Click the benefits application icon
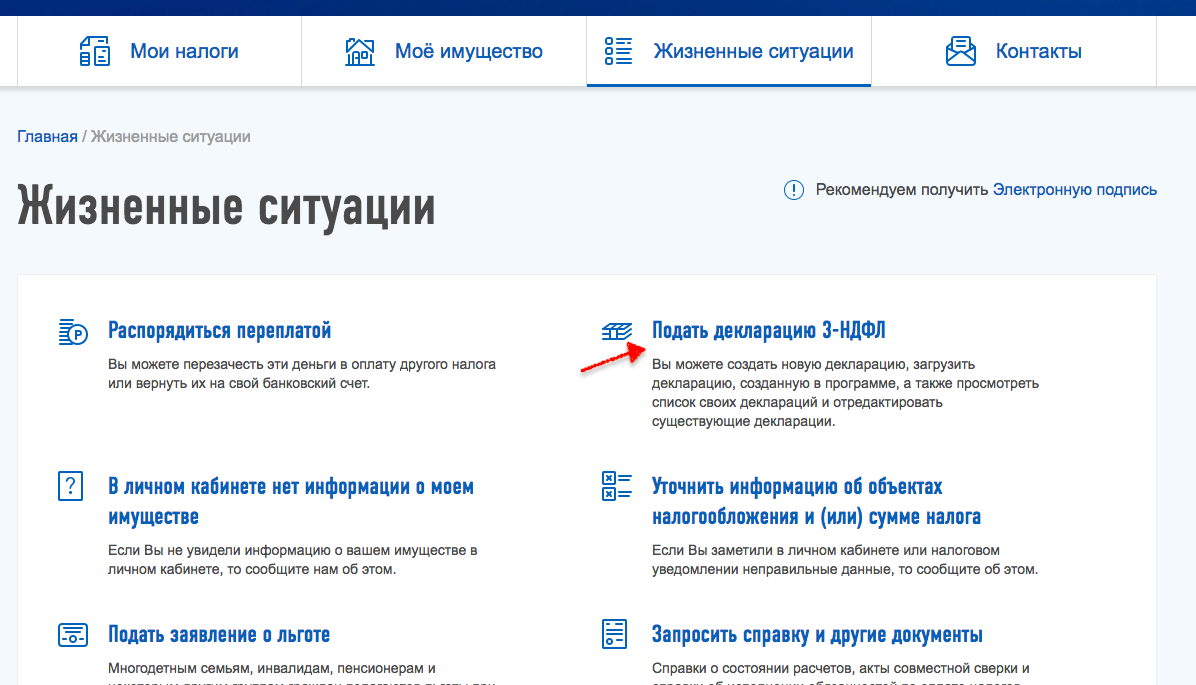 point(73,635)
